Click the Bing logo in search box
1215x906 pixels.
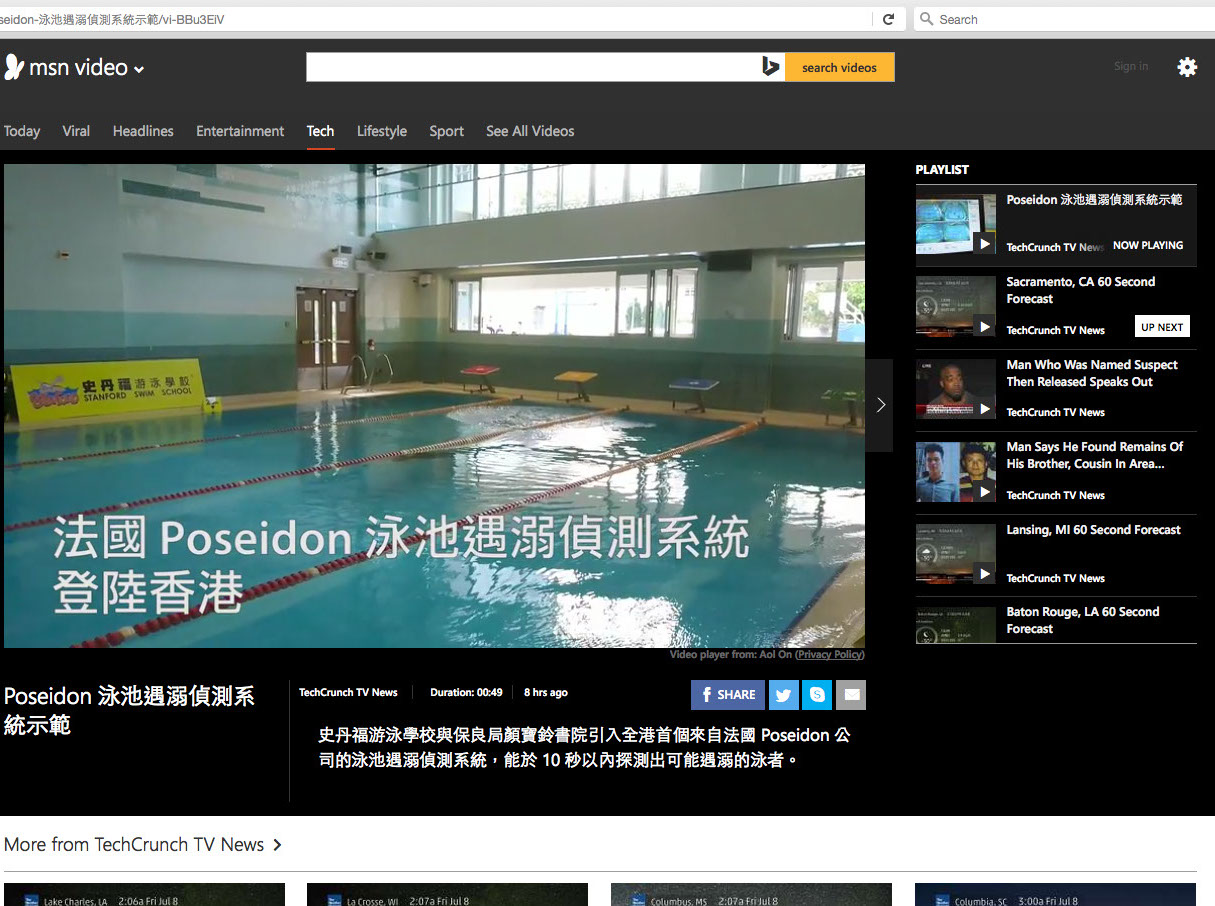[770, 67]
